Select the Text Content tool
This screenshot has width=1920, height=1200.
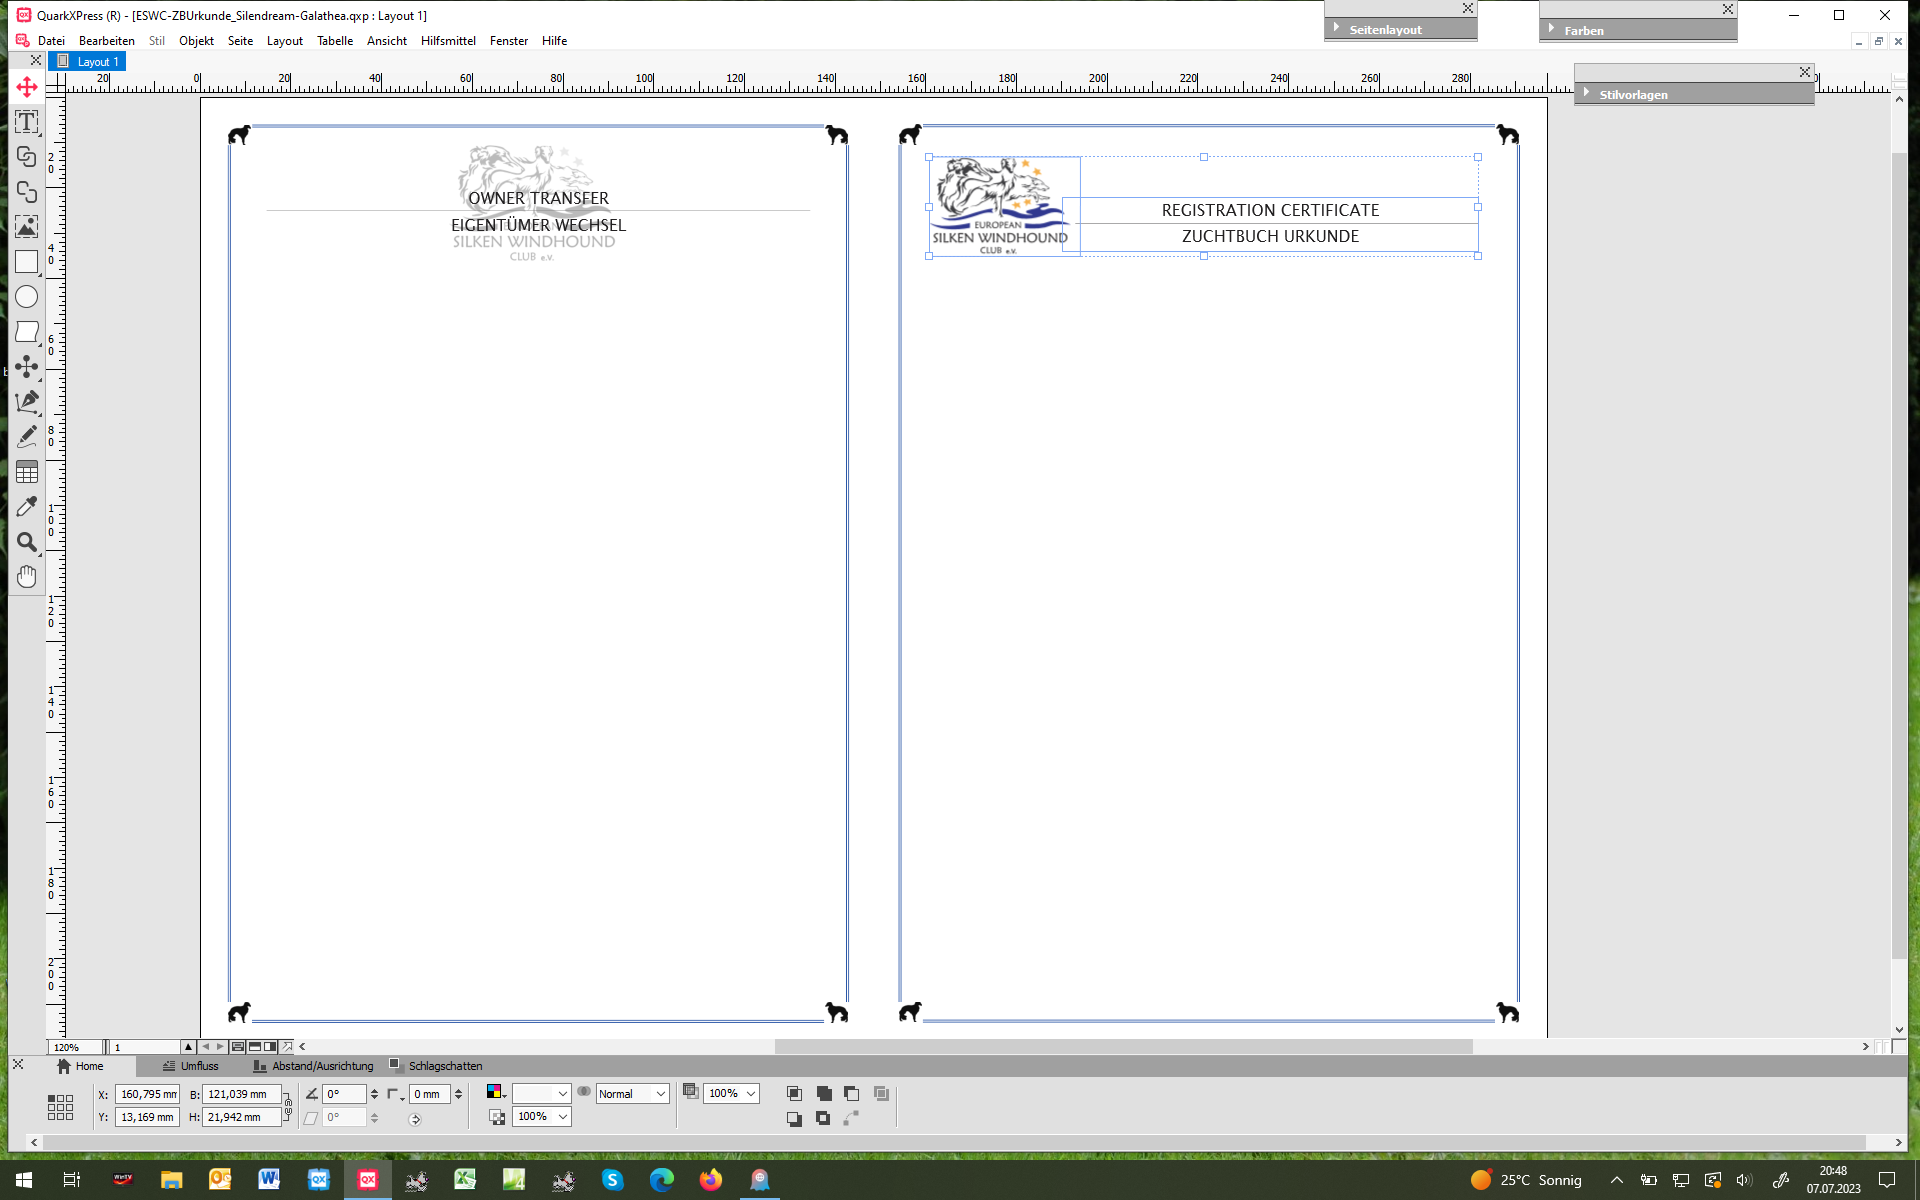pos(27,122)
